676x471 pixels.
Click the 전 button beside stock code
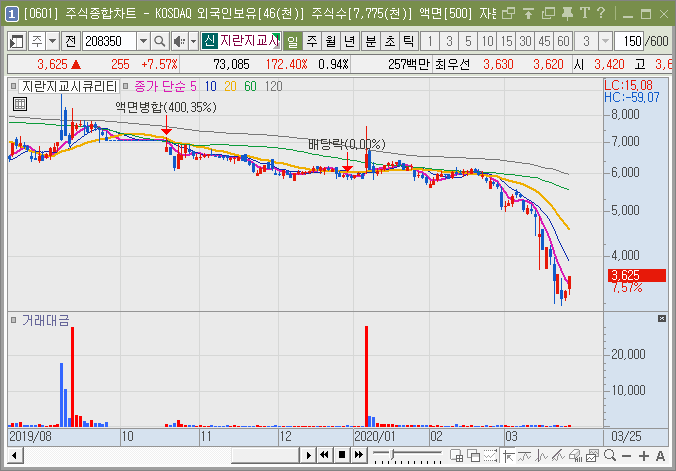71,41
